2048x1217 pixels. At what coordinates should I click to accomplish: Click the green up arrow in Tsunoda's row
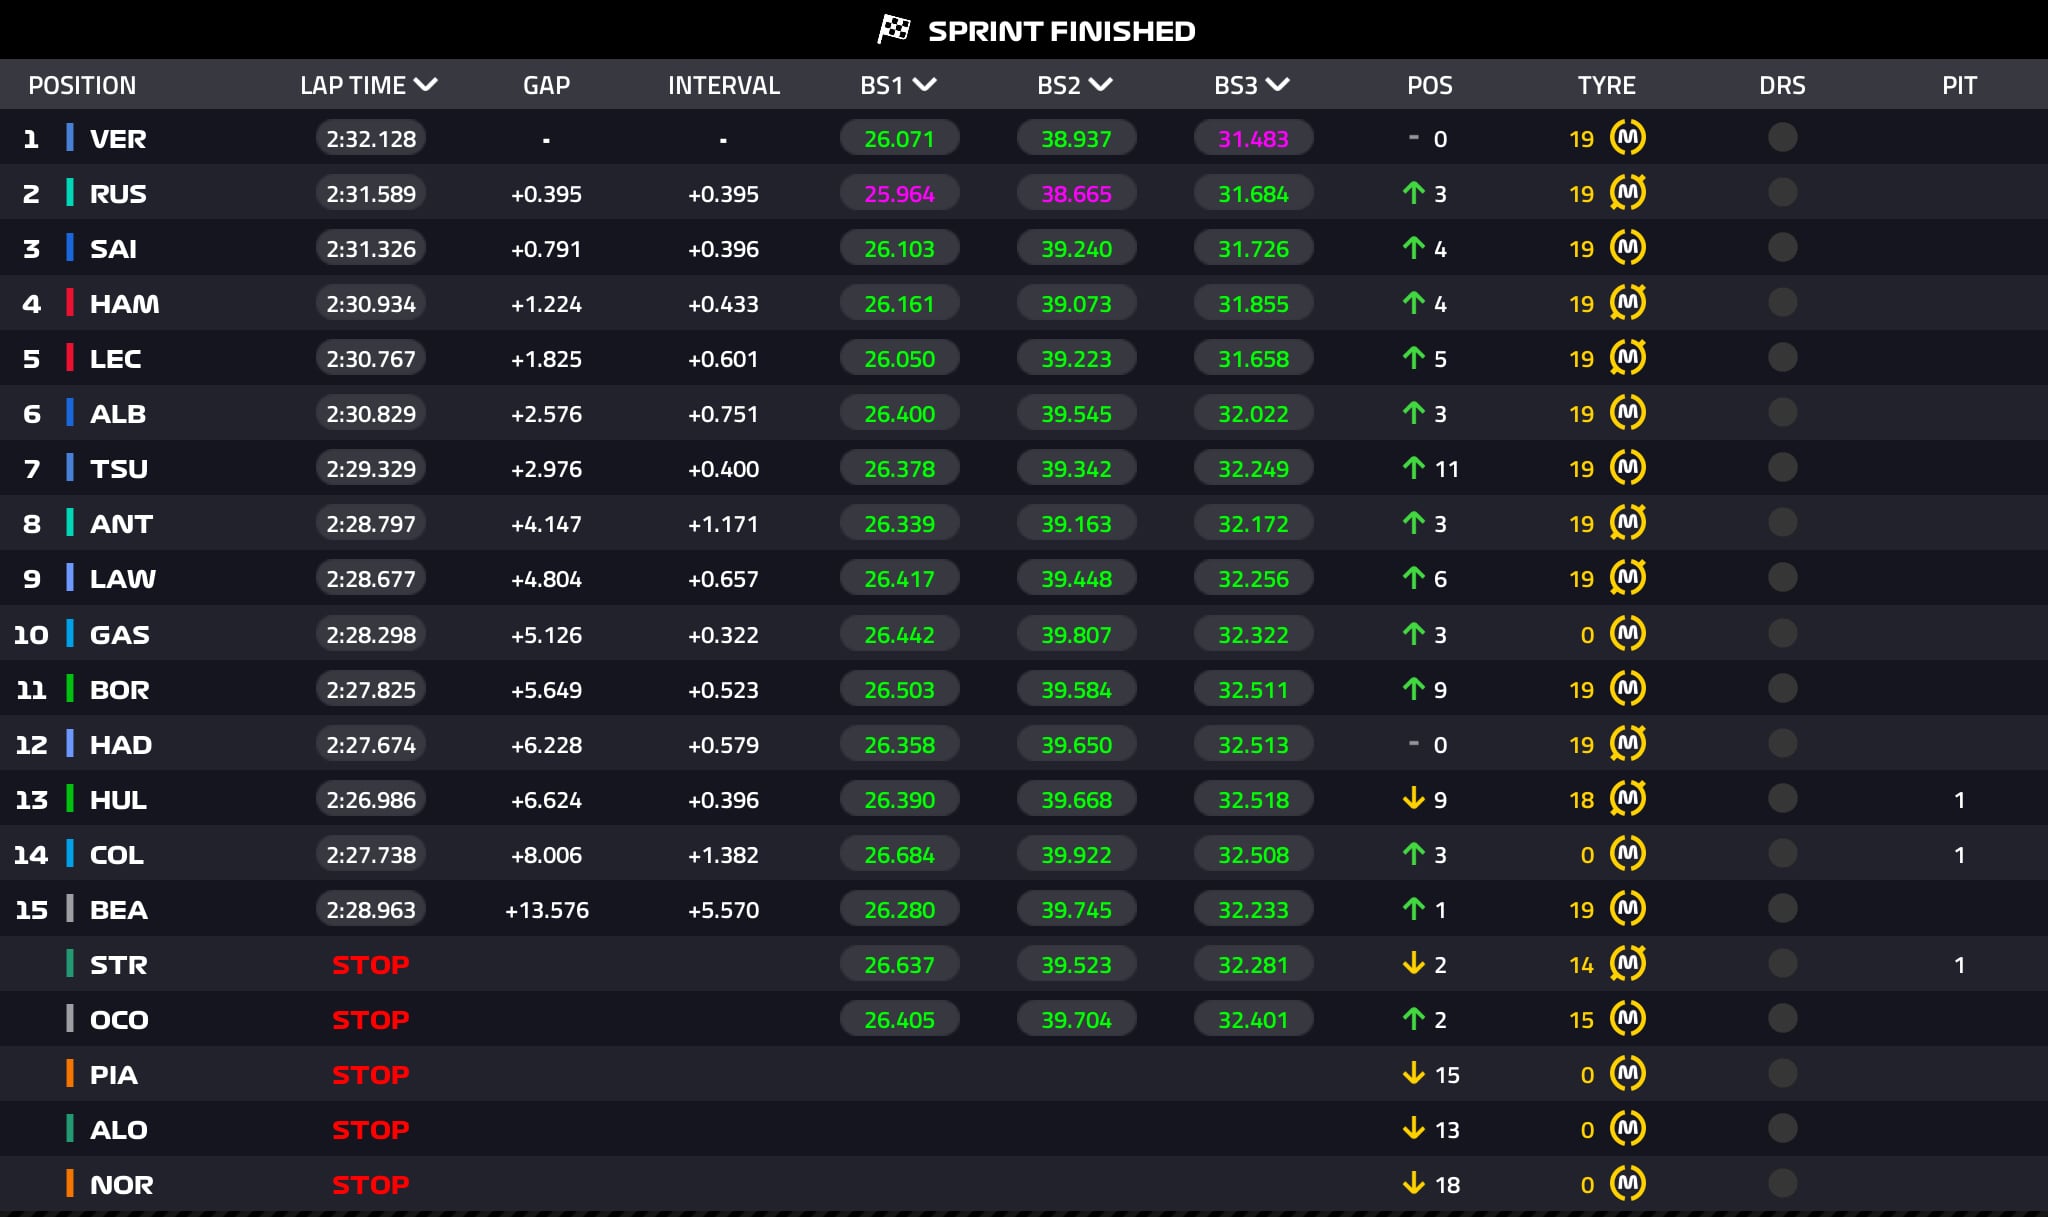tap(1413, 467)
